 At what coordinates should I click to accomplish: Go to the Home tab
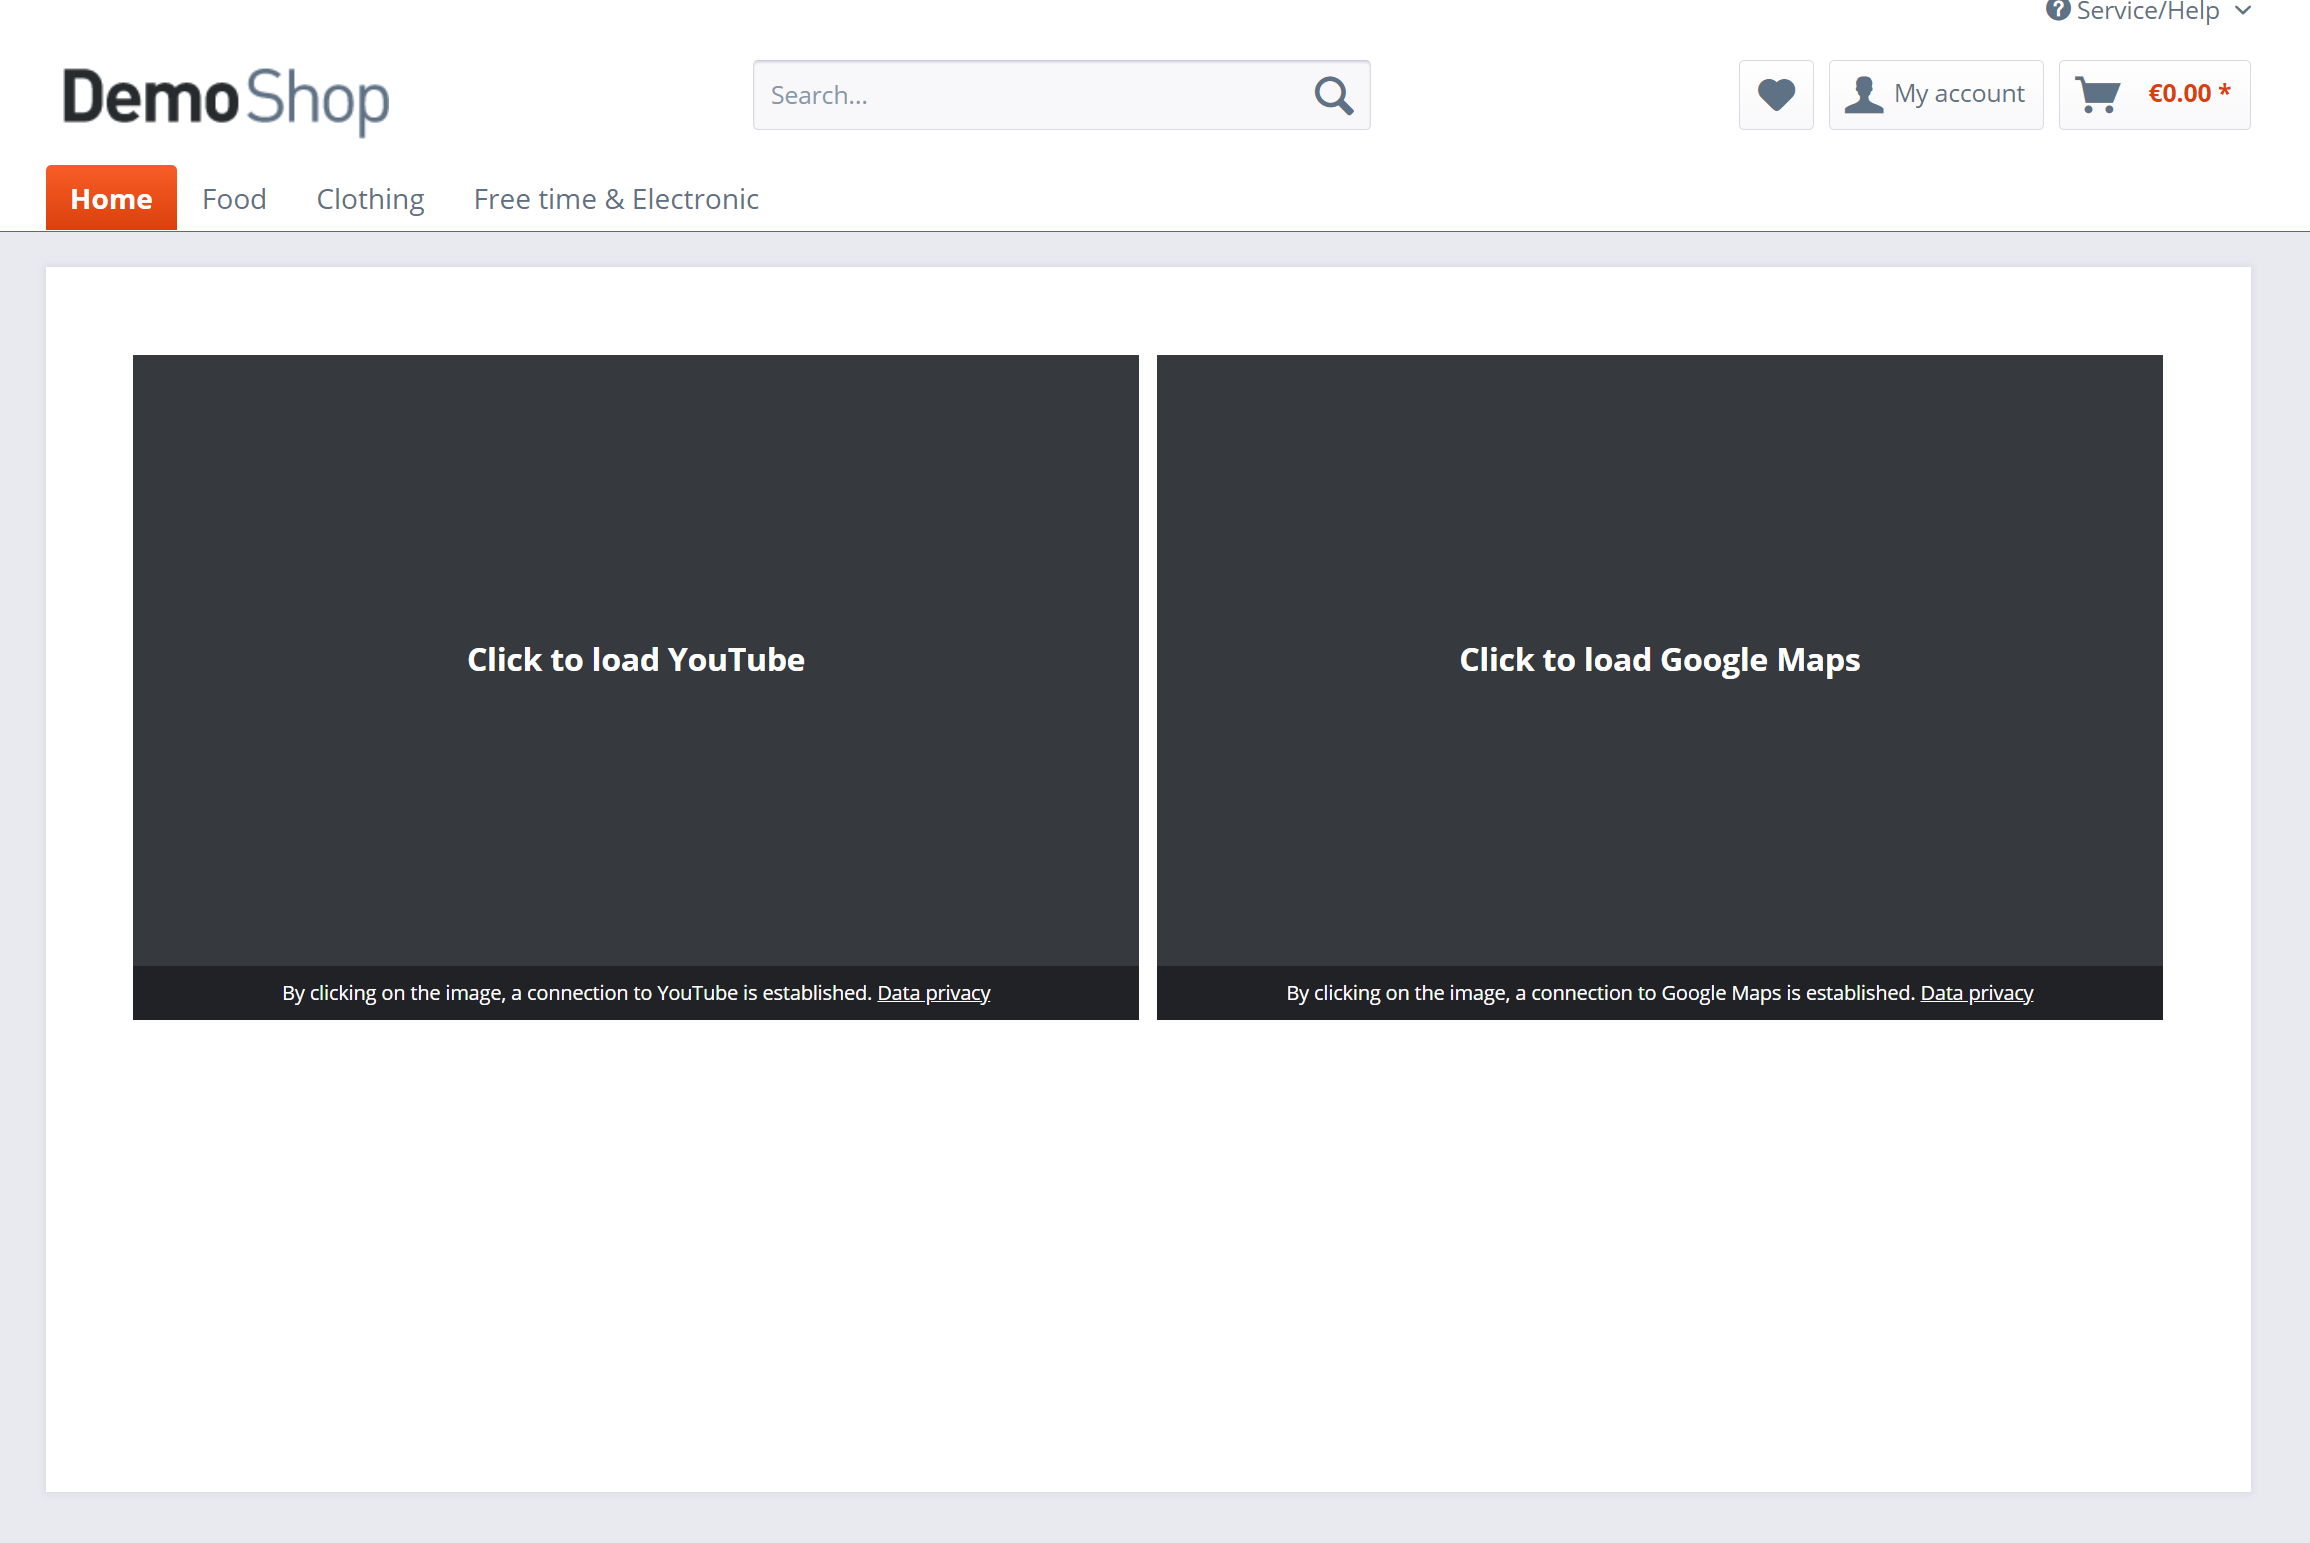click(x=111, y=198)
